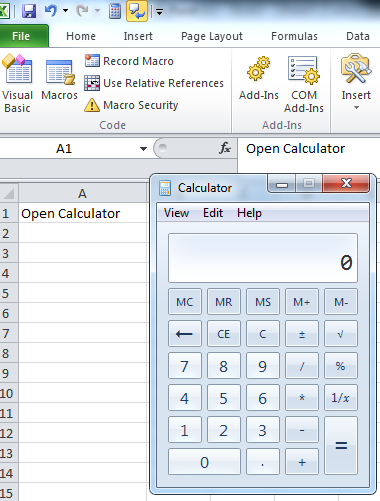
Task: Click the plus calculator key
Action: click(302, 462)
